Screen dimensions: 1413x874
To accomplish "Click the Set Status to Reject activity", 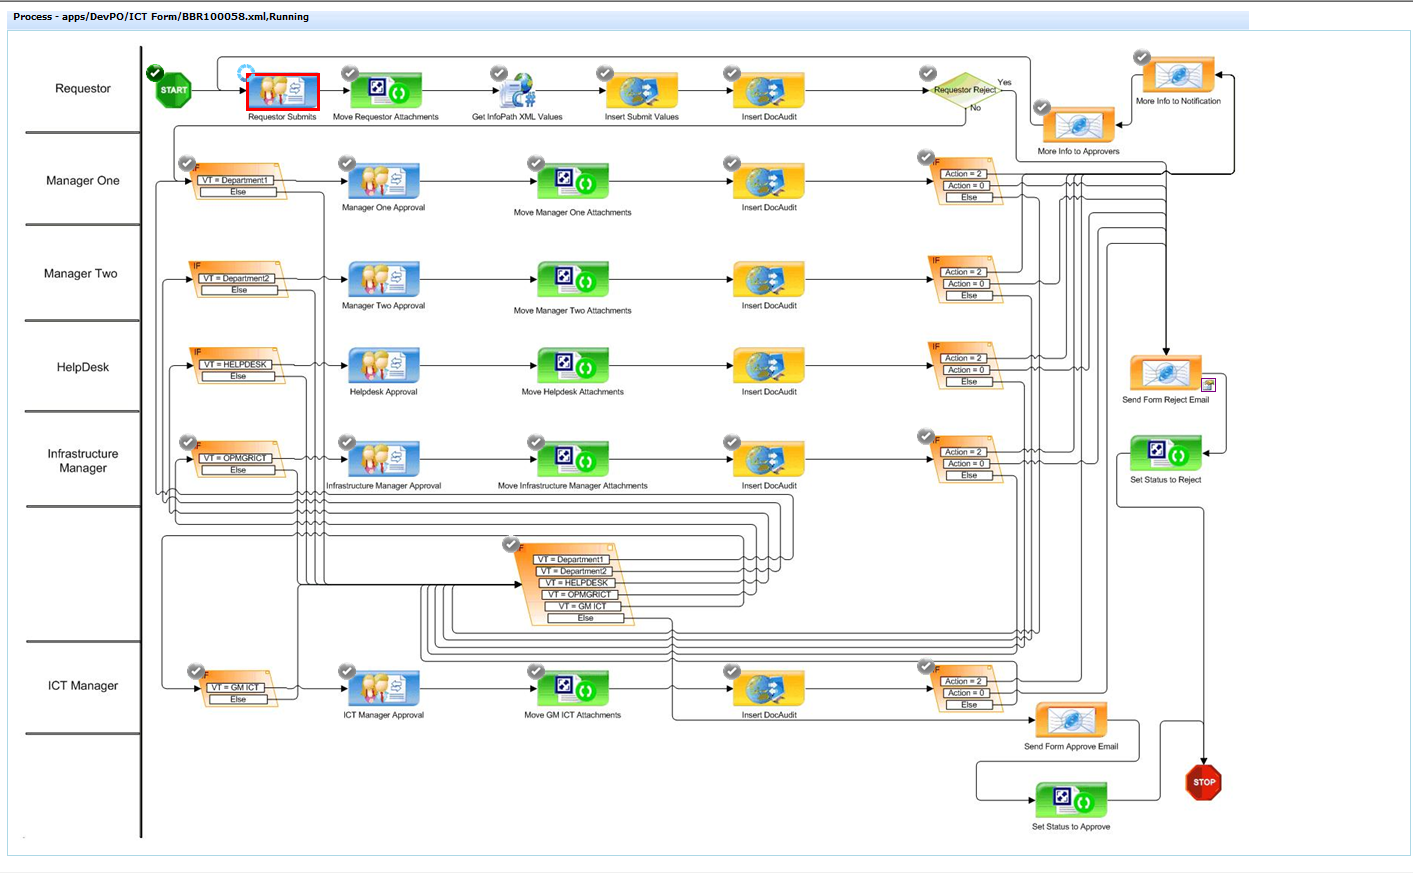I will pos(1166,453).
